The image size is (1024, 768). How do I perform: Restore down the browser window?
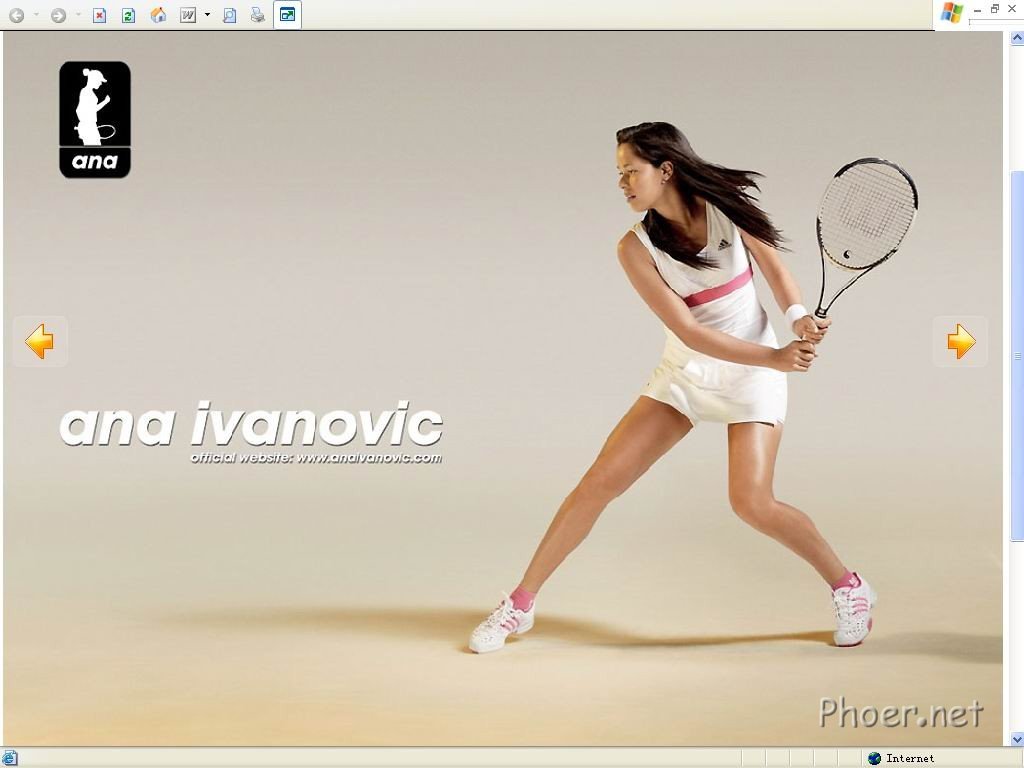pyautogui.click(x=995, y=9)
